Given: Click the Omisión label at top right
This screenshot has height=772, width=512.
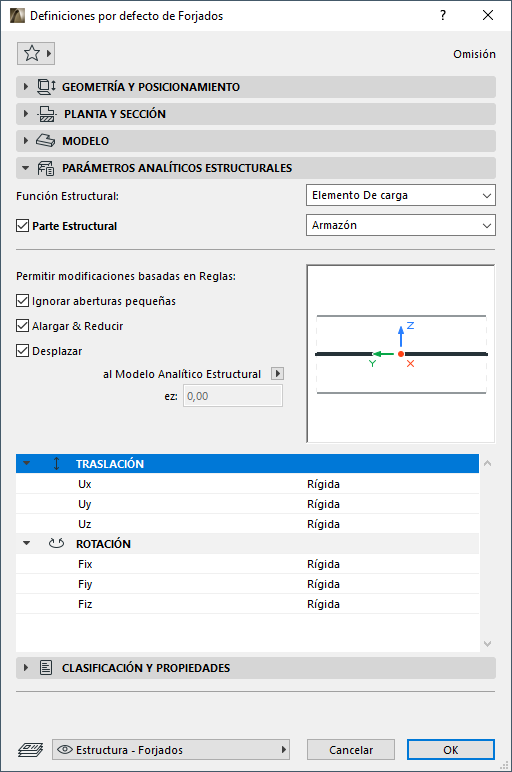Looking at the screenshot, I should (474, 54).
